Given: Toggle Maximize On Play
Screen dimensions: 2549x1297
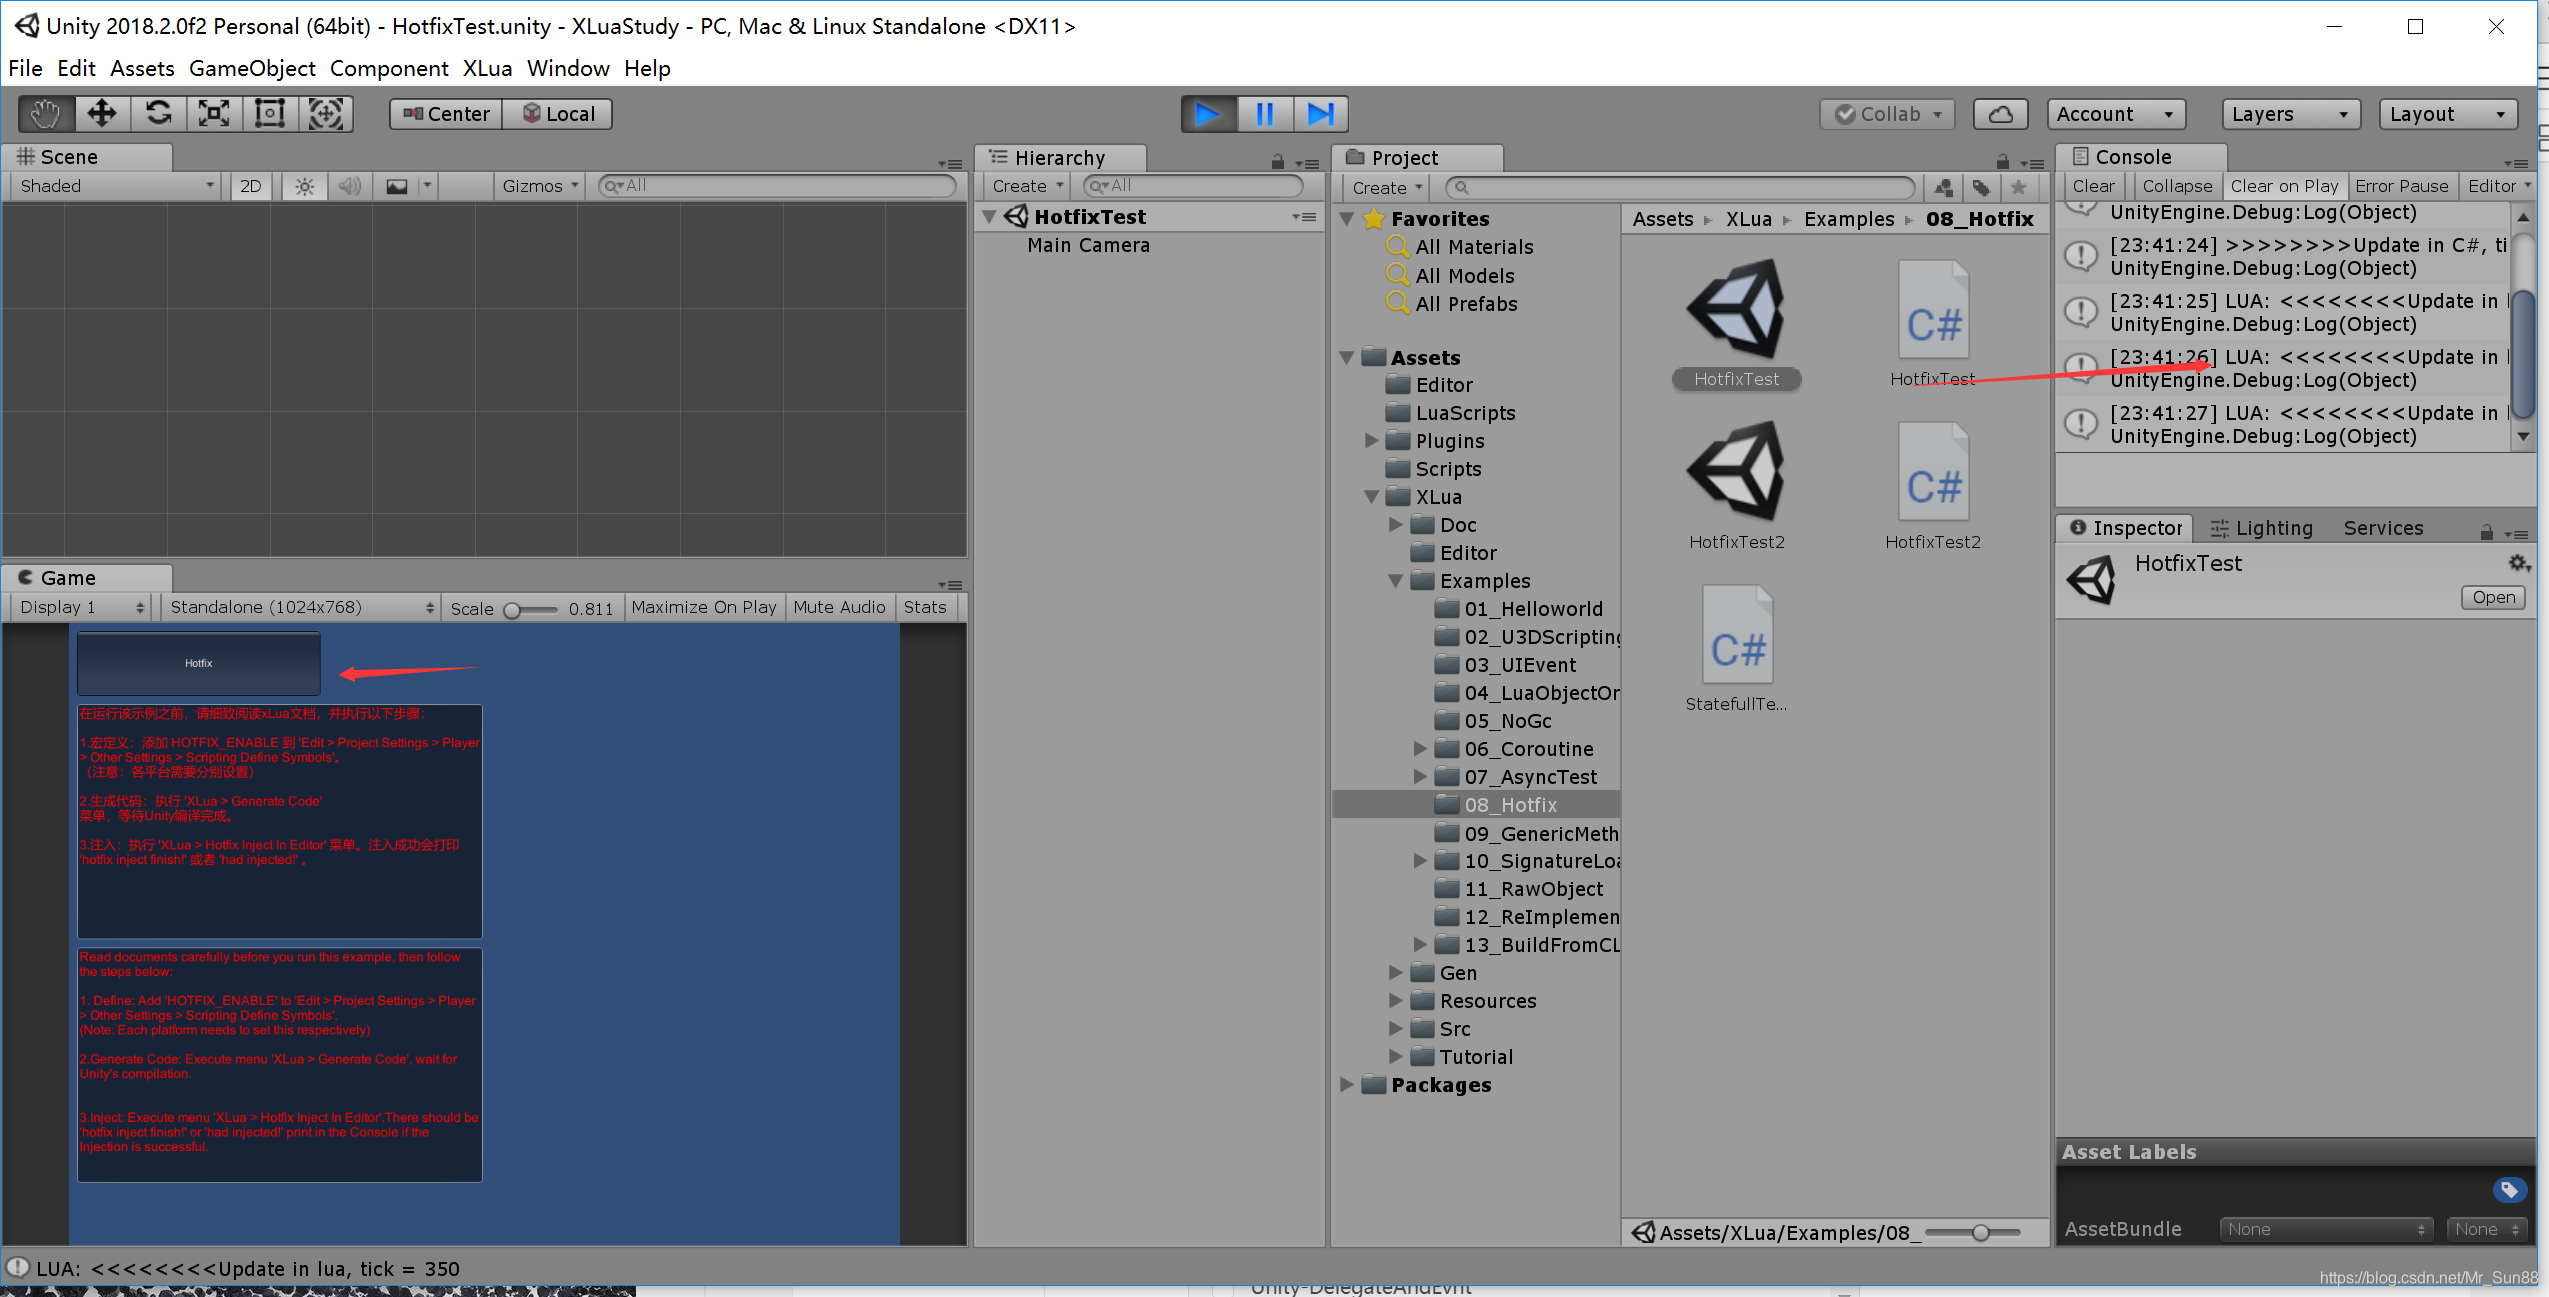Looking at the screenshot, I should pos(704,607).
